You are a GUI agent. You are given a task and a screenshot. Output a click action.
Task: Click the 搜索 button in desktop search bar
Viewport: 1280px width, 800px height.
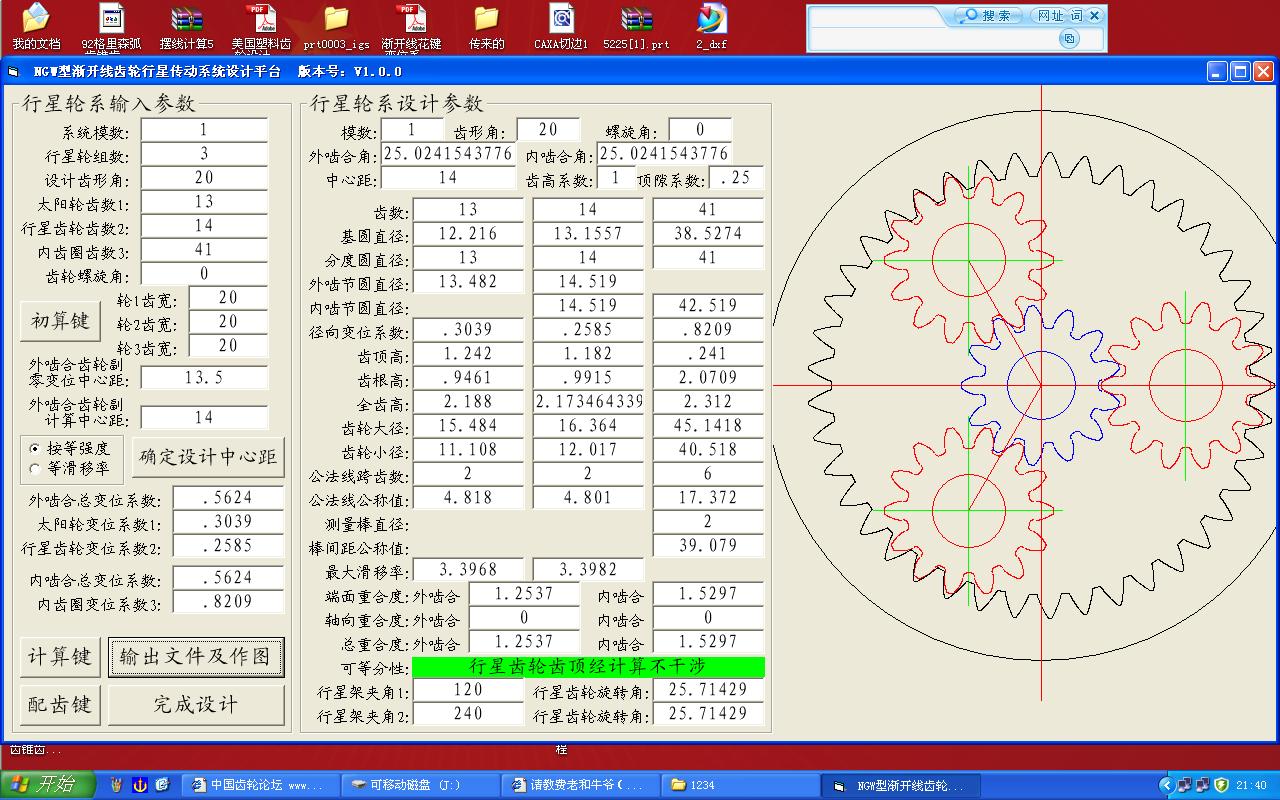988,16
